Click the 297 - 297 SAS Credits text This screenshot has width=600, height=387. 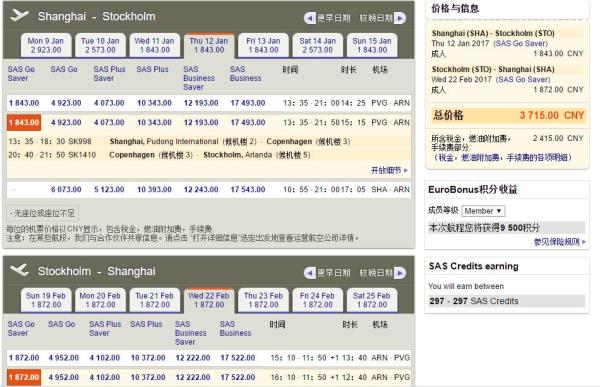474,301
